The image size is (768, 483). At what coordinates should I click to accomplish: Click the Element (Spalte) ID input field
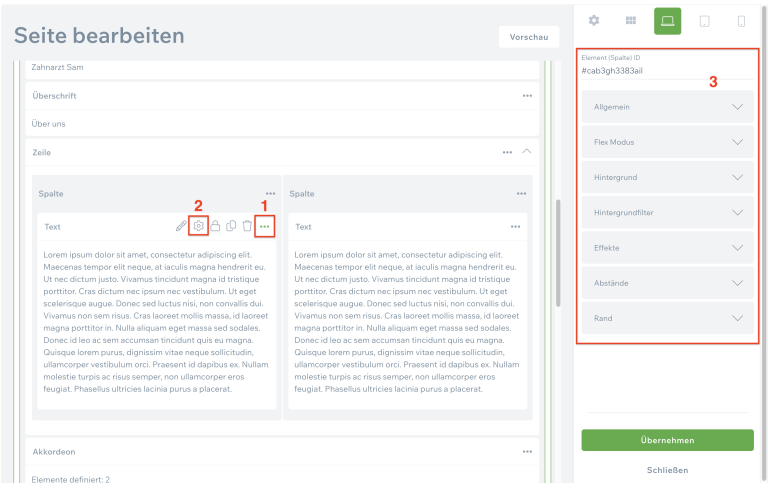pos(667,72)
